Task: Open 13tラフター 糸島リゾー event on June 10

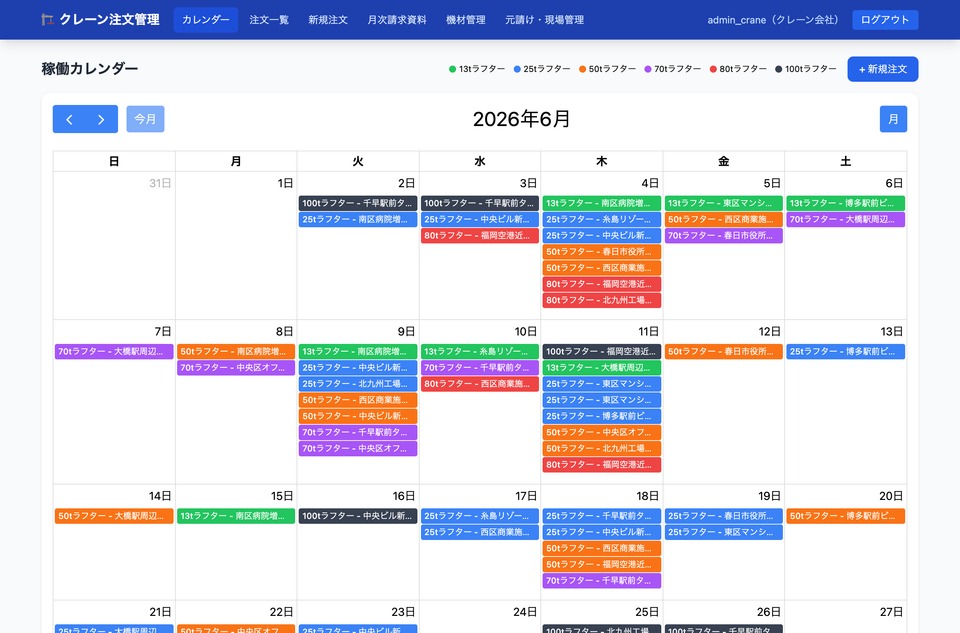Action: coord(479,351)
